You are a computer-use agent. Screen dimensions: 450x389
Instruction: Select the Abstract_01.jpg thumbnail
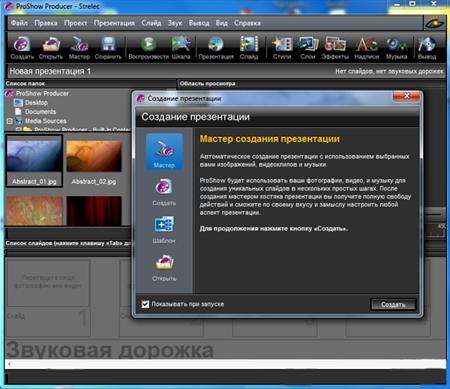[x=34, y=160]
